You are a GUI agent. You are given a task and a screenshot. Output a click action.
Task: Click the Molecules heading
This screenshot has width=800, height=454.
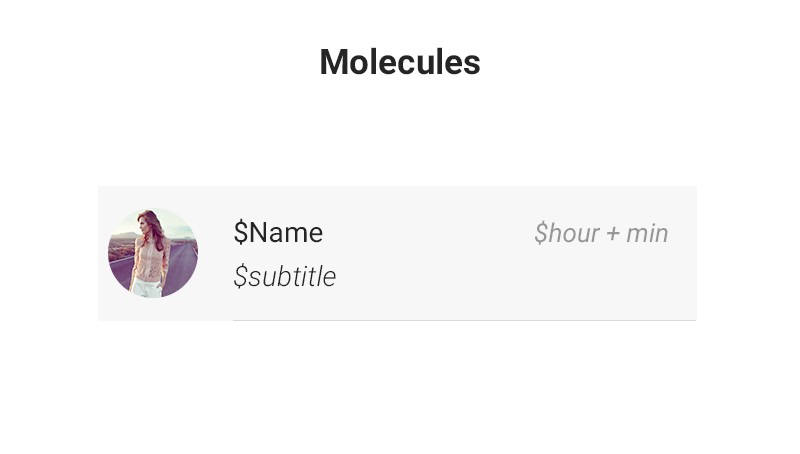(x=400, y=62)
